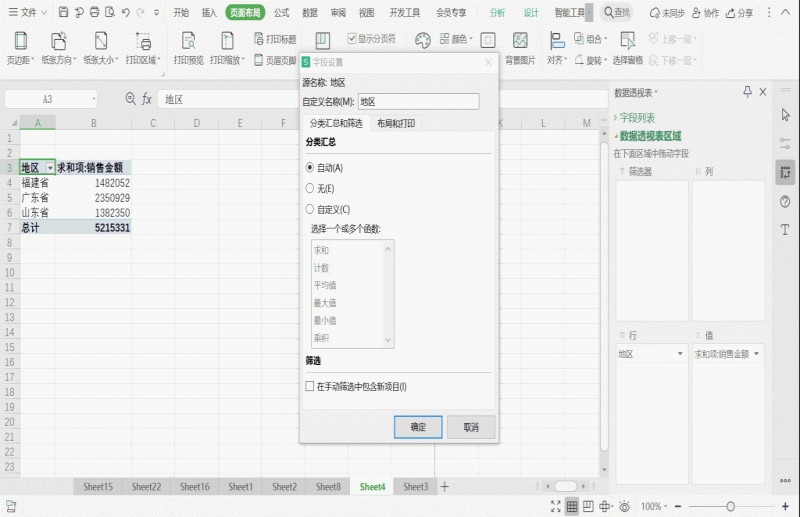
Task: Open the Name Box dropdown arrow
Action: pos(94,99)
